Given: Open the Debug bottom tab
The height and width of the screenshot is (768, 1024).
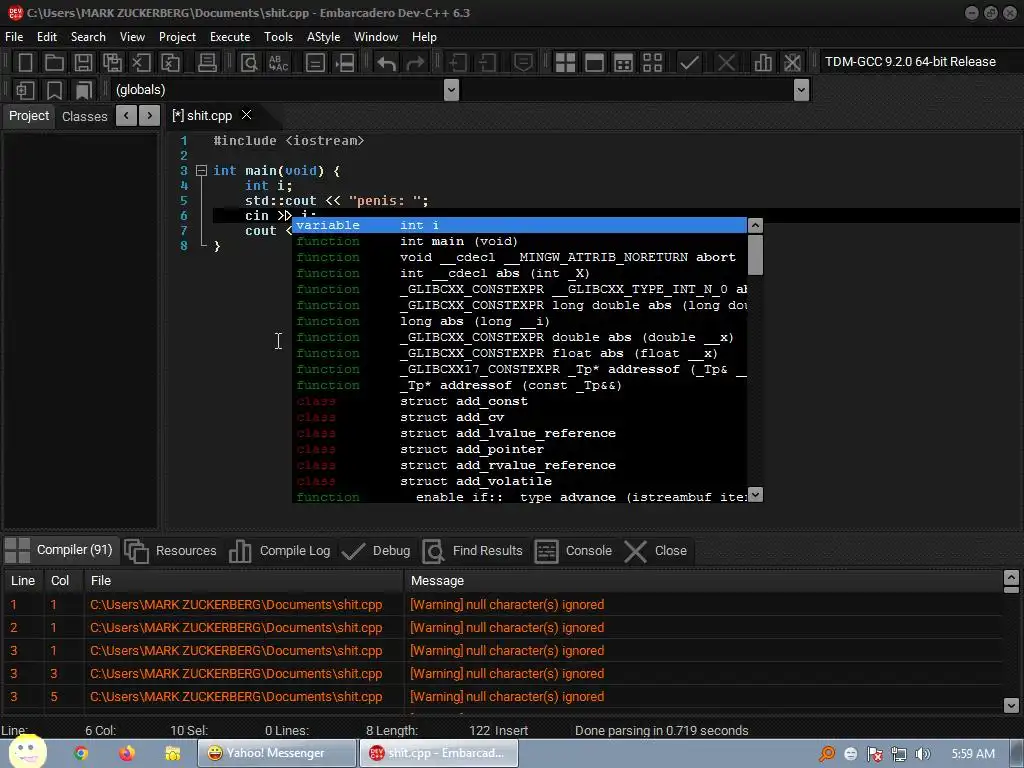Looking at the screenshot, I should (x=376, y=551).
